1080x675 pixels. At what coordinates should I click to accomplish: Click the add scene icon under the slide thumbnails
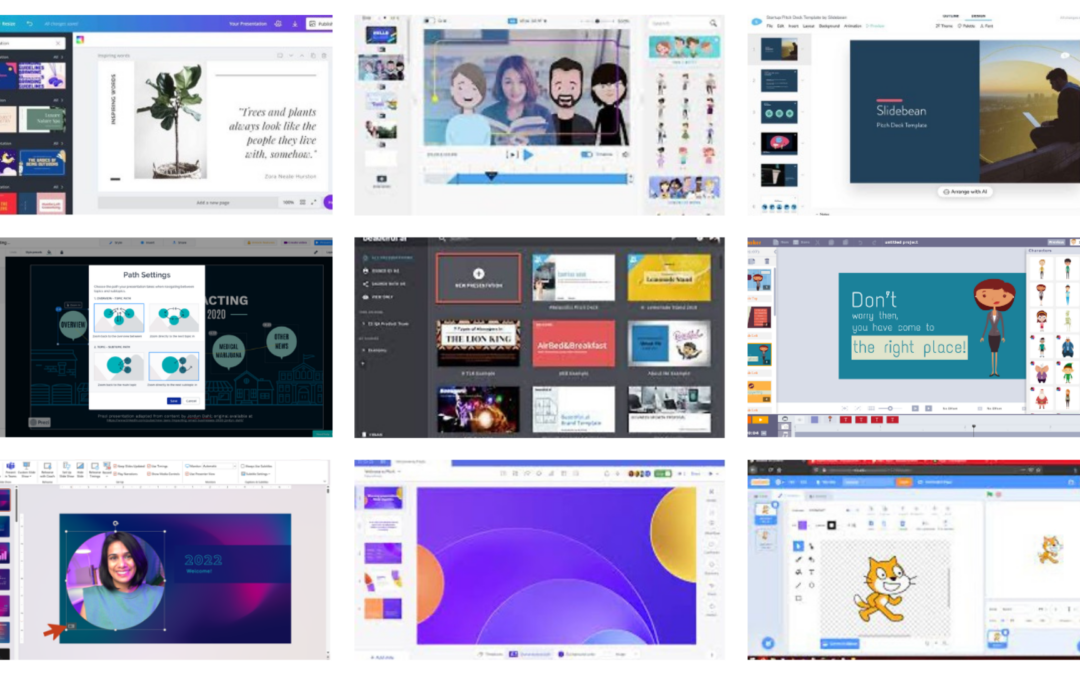tap(381, 179)
